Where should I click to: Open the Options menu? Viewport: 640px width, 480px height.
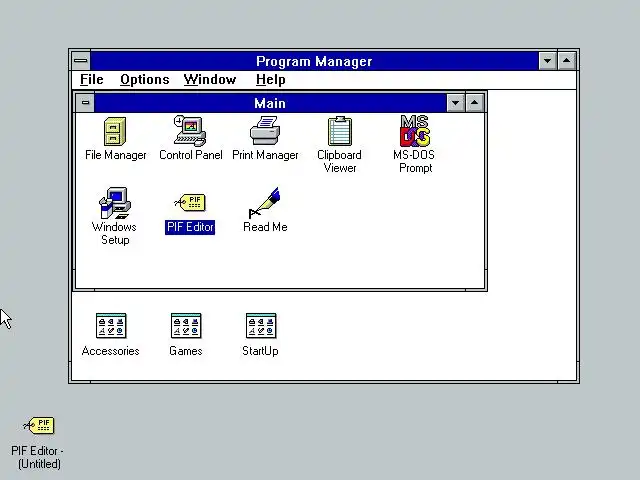(144, 80)
